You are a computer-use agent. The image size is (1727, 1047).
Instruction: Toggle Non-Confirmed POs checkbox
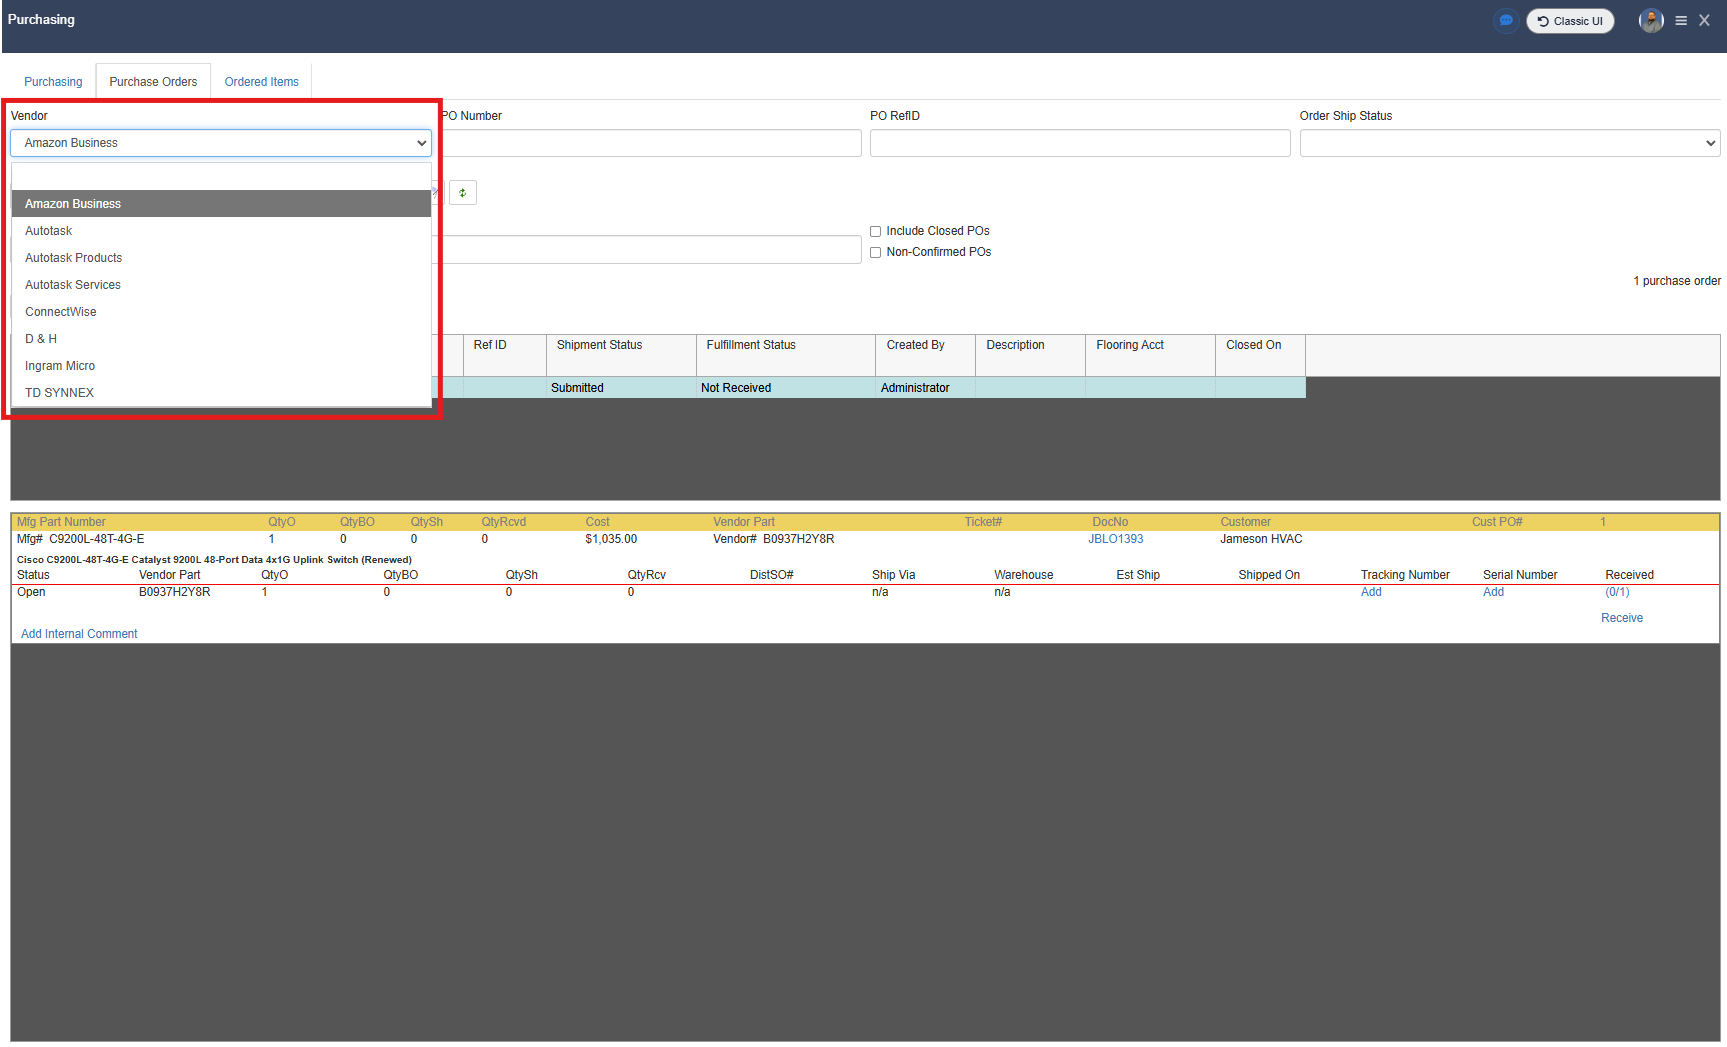click(x=875, y=253)
